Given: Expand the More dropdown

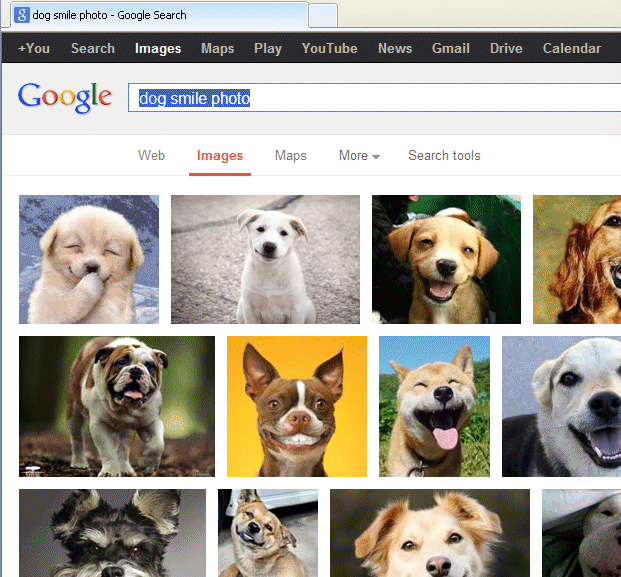Looking at the screenshot, I should click(359, 155).
